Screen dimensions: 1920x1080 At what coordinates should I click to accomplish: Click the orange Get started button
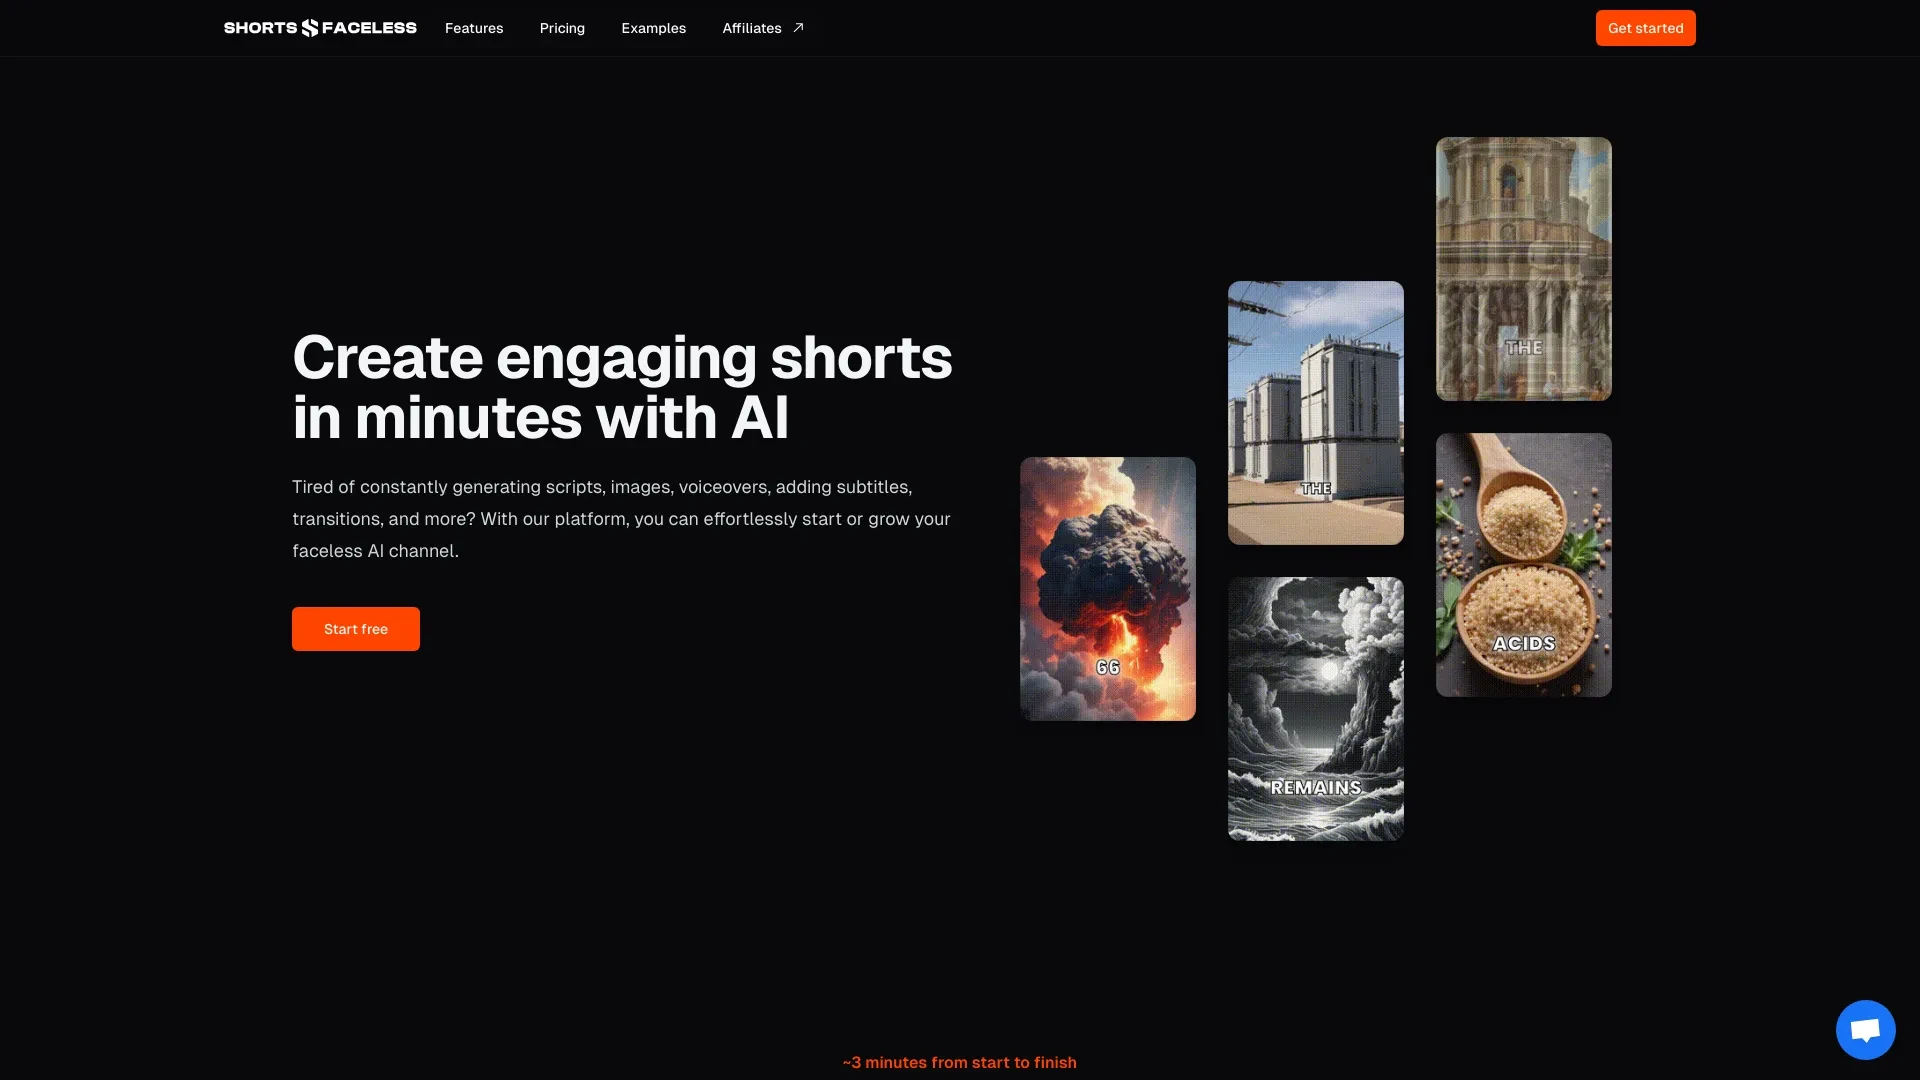[1646, 28]
